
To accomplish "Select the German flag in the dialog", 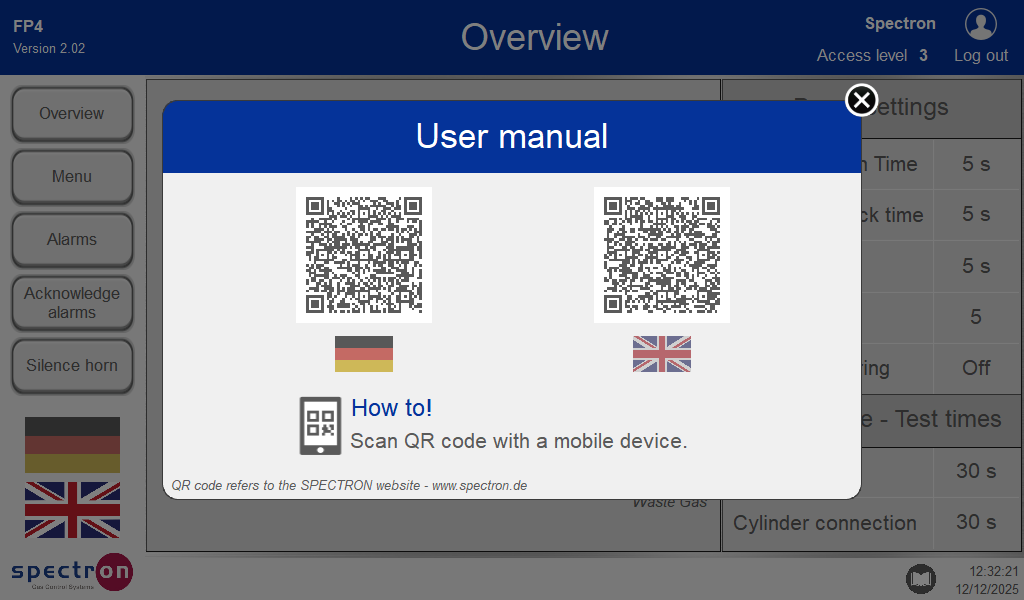I will pyautogui.click(x=364, y=354).
